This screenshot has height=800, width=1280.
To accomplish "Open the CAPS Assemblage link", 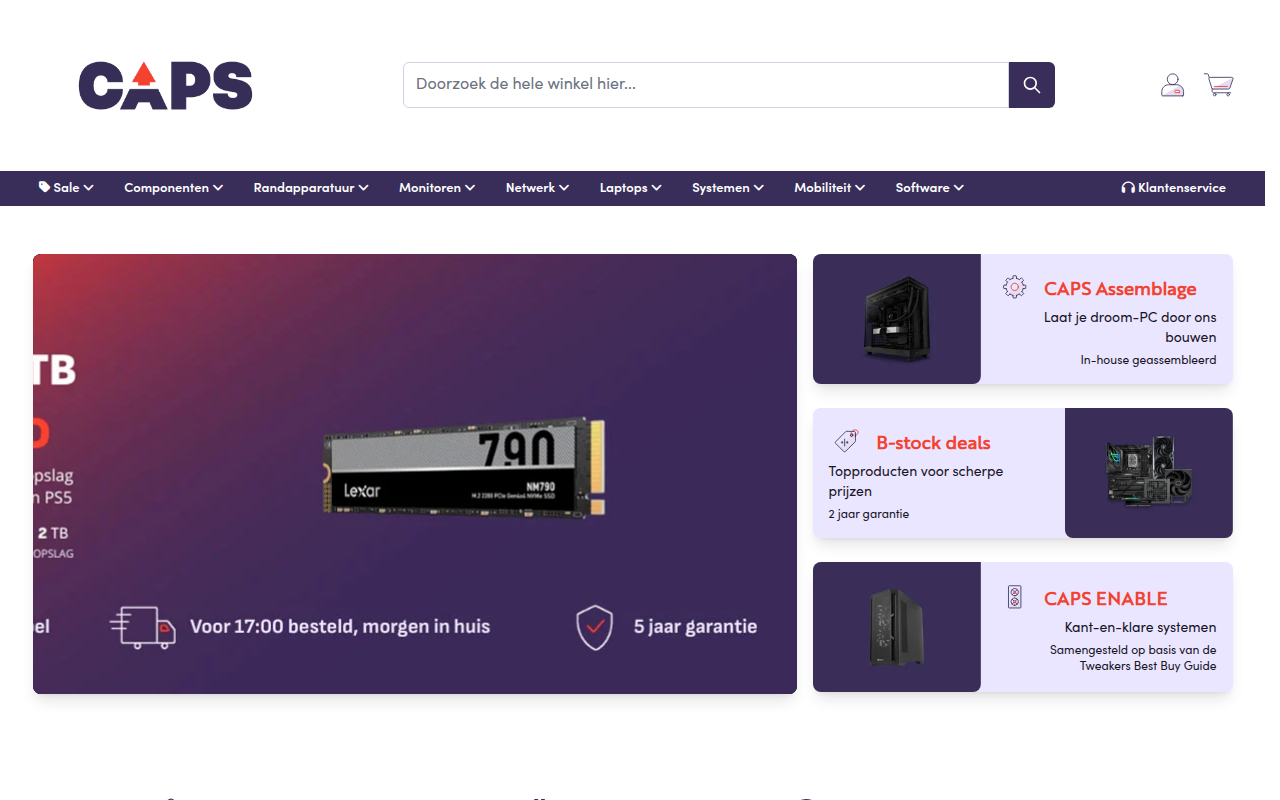I will pos(1120,289).
